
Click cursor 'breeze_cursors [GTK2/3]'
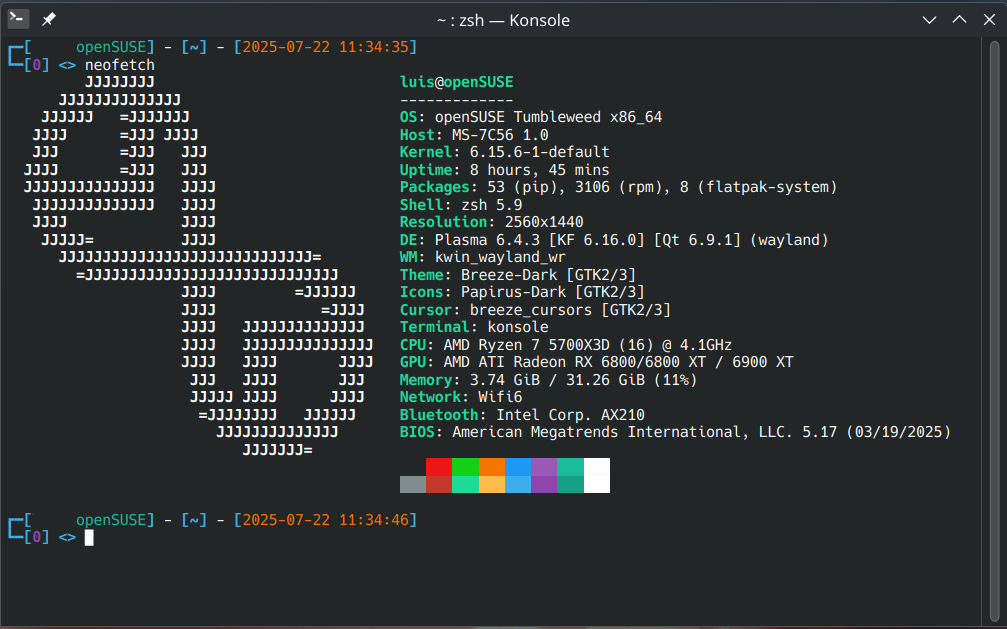coord(570,310)
